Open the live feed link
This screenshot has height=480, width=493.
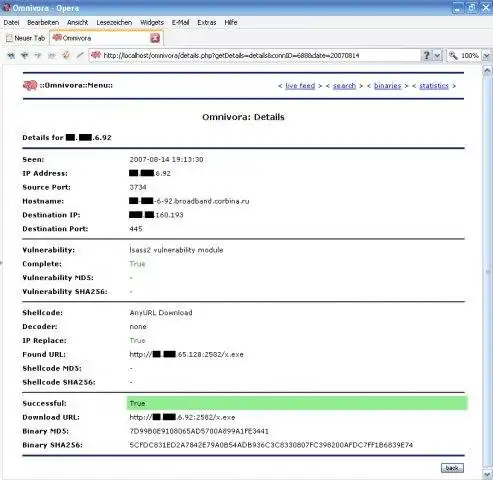click(300, 86)
